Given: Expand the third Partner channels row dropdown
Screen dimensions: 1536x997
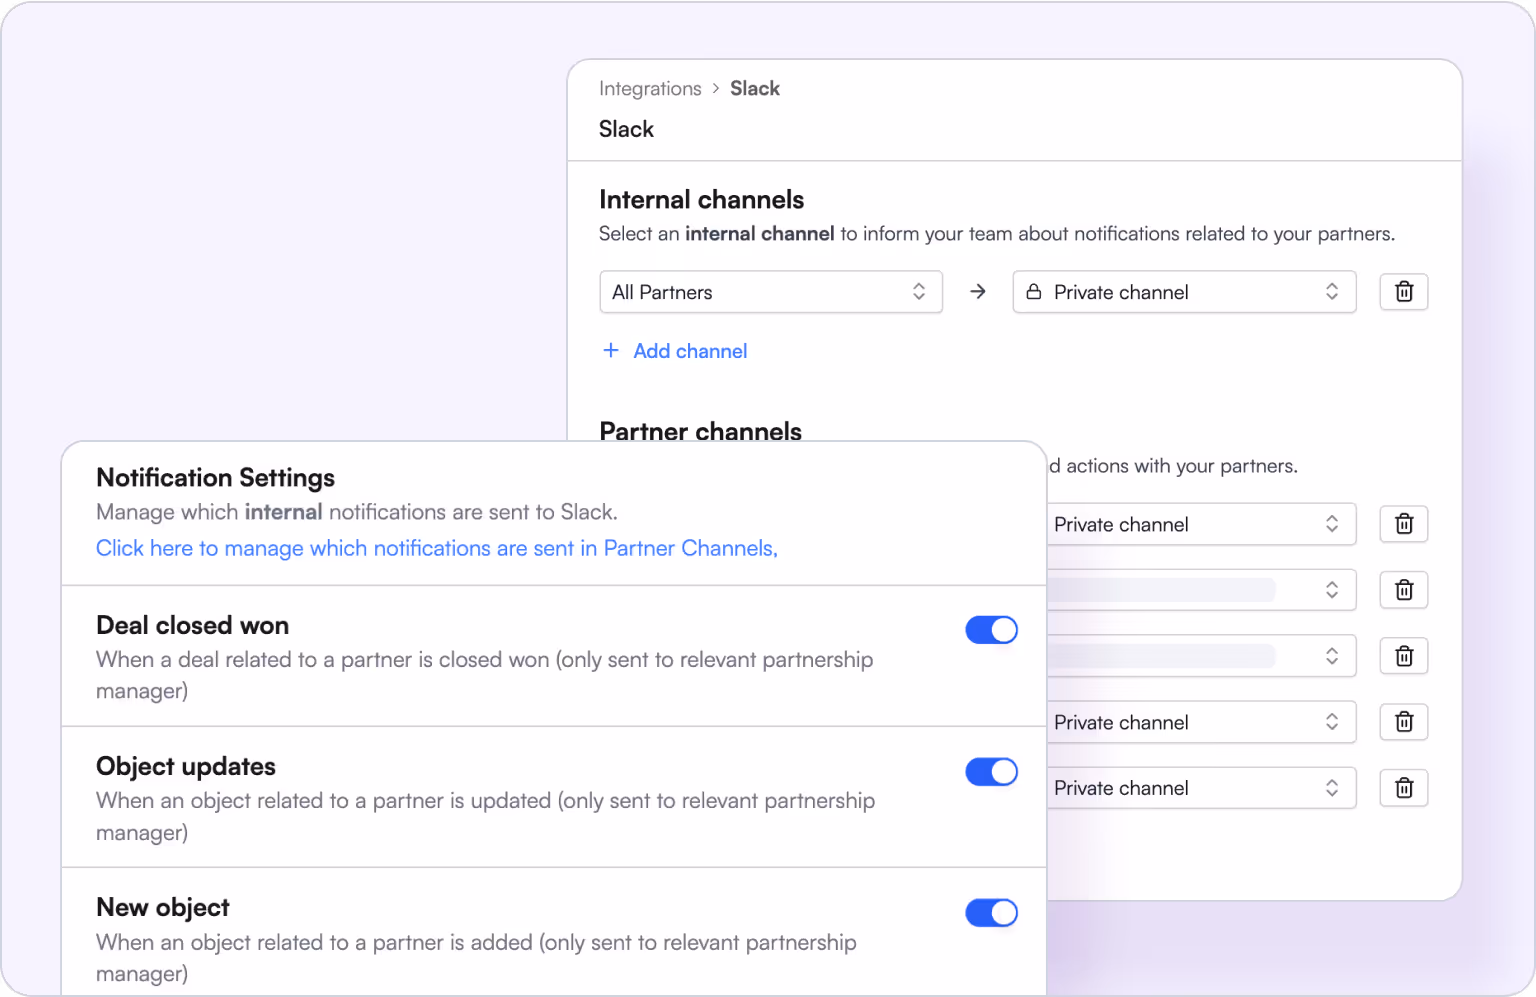Looking at the screenshot, I should [x=1201, y=656].
